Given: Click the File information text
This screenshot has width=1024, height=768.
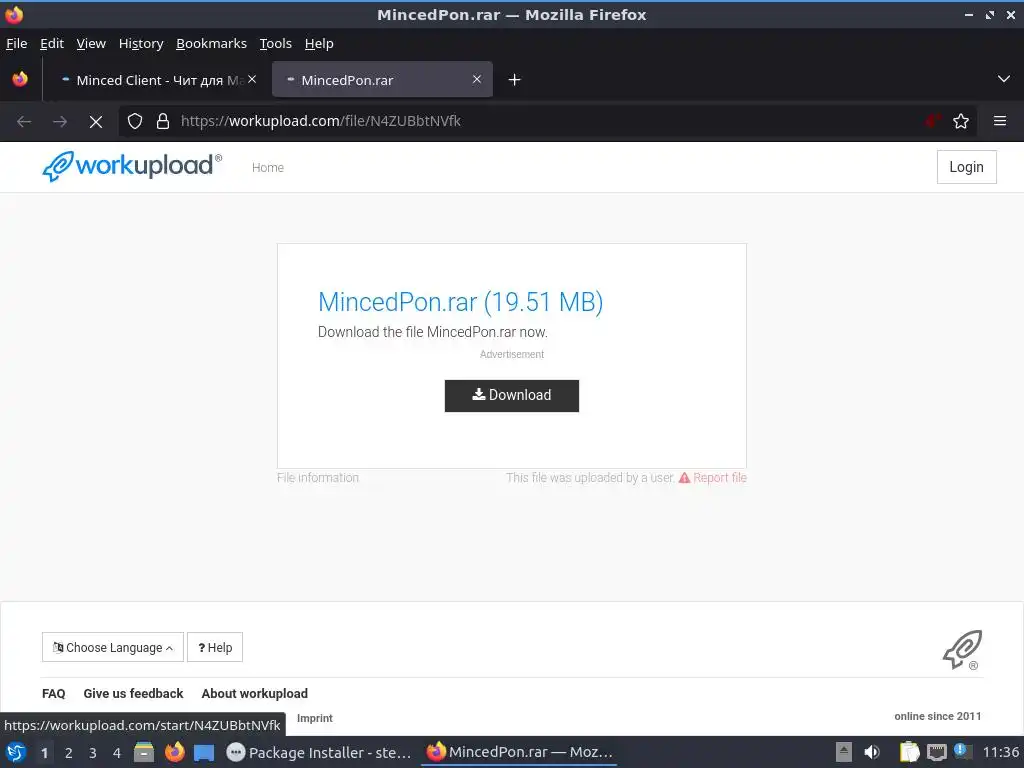Looking at the screenshot, I should [318, 478].
